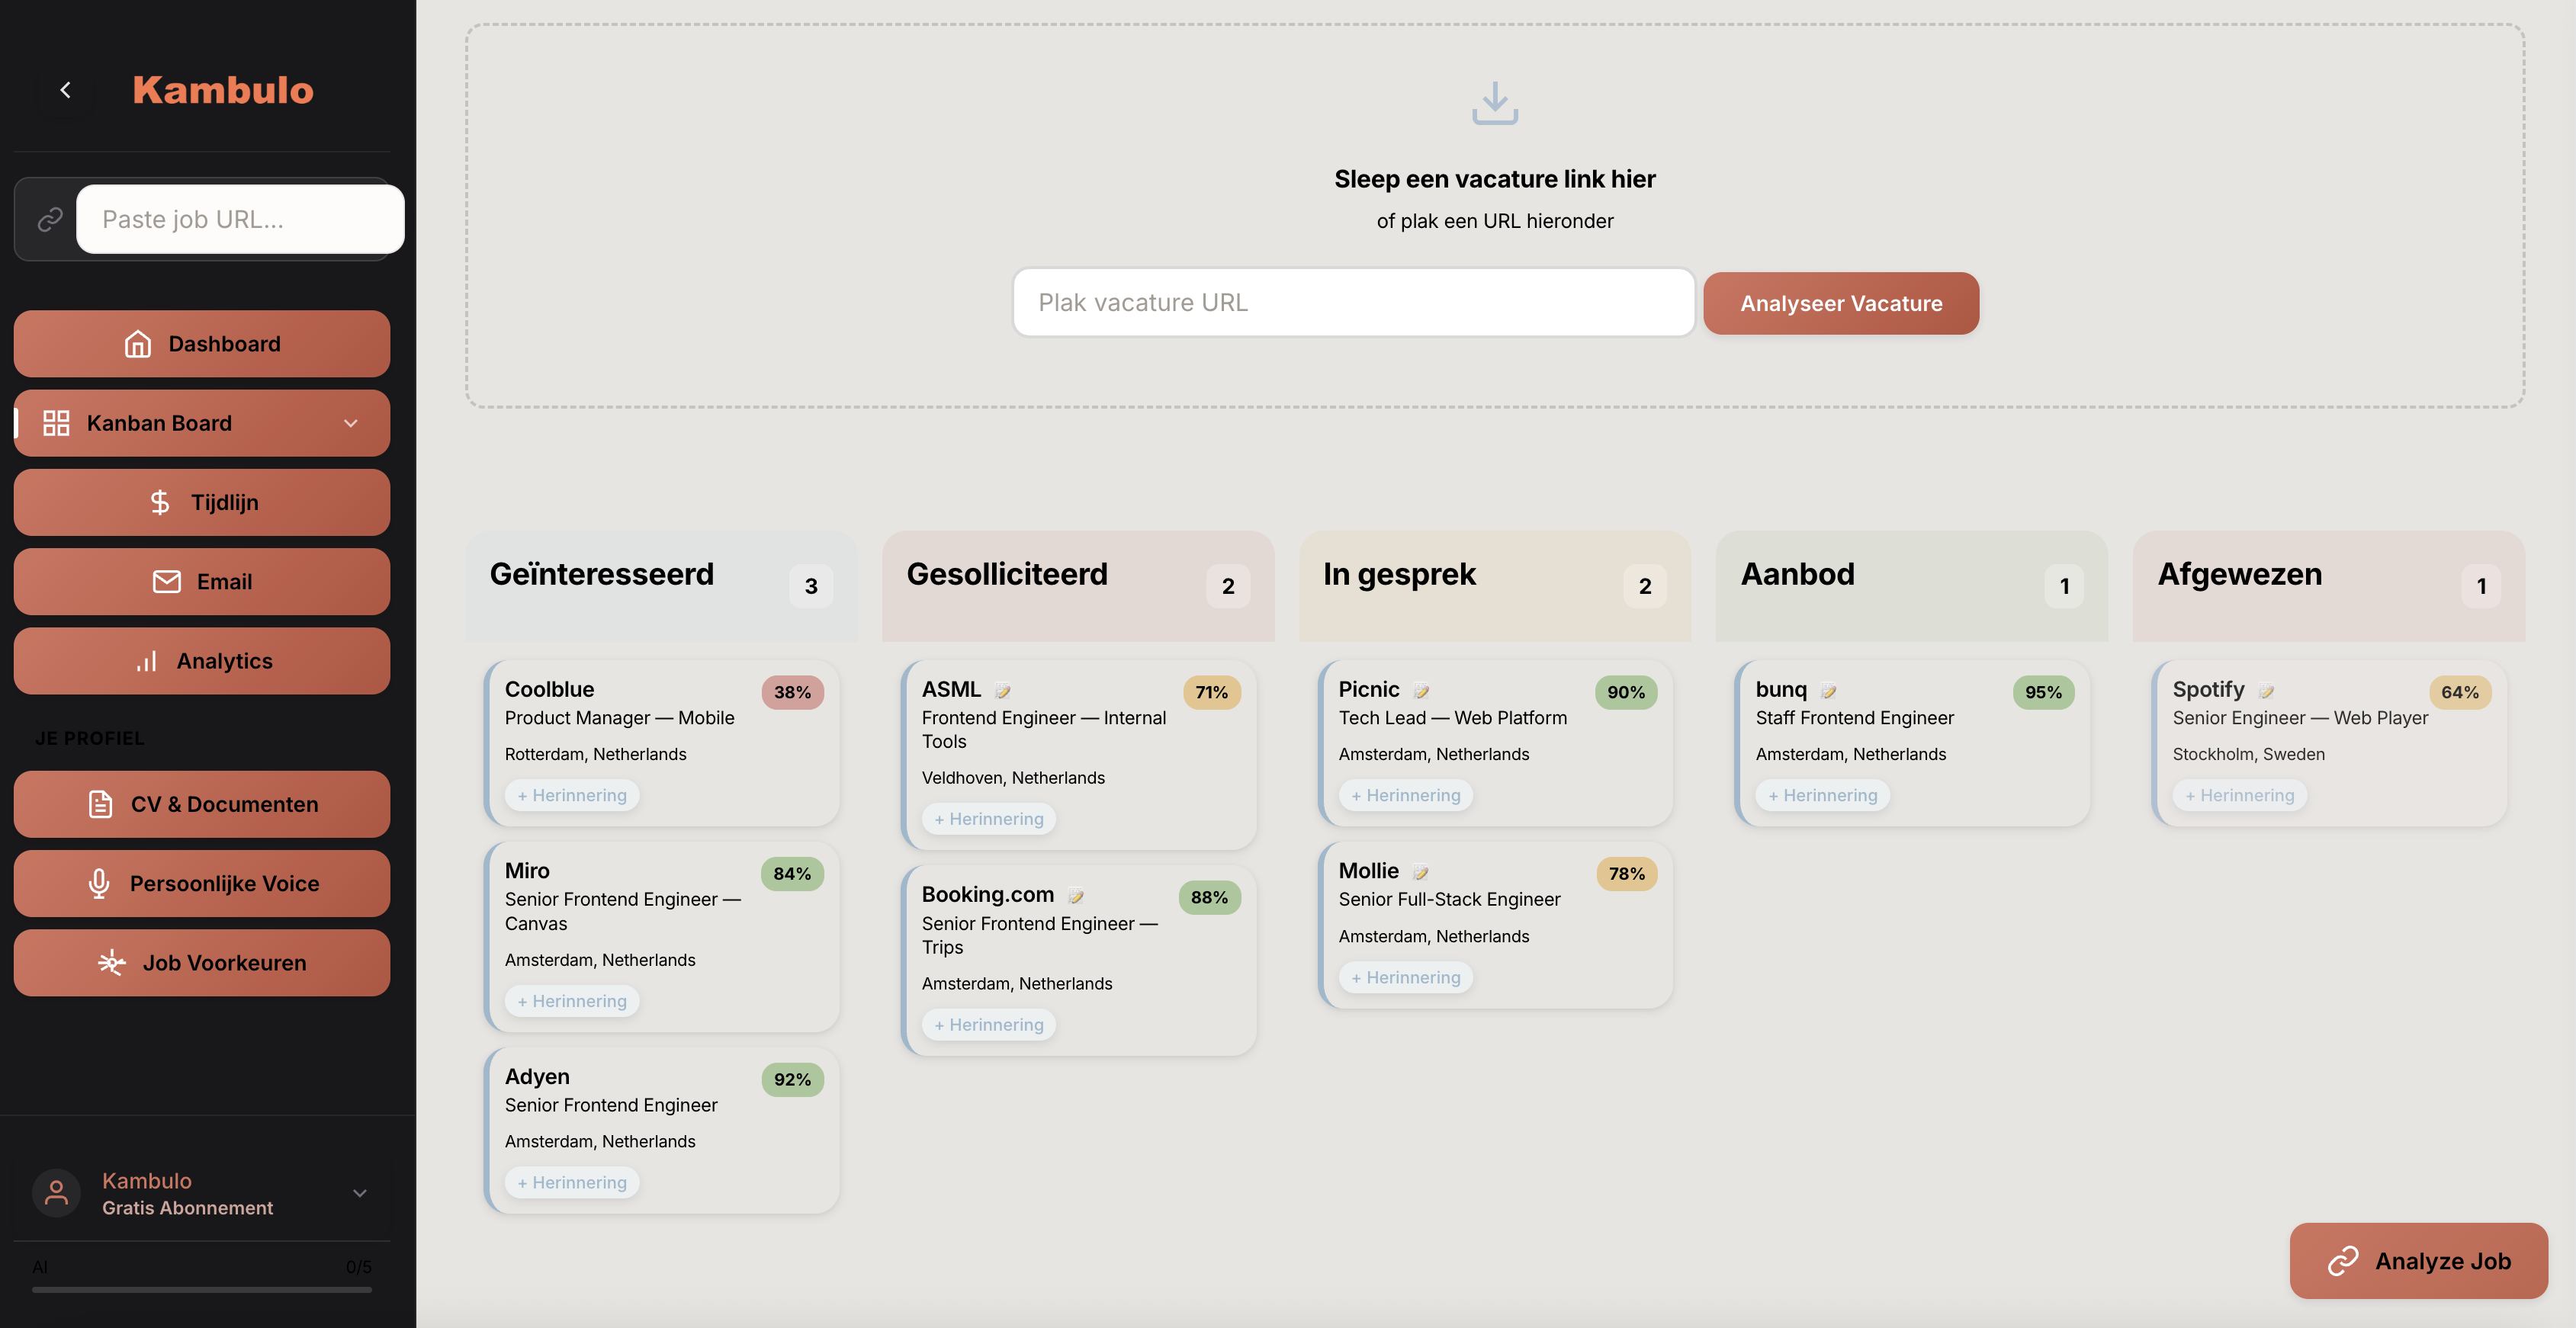Click the 90% match badge on Picnic
This screenshot has height=1328, width=2576.
point(1626,692)
